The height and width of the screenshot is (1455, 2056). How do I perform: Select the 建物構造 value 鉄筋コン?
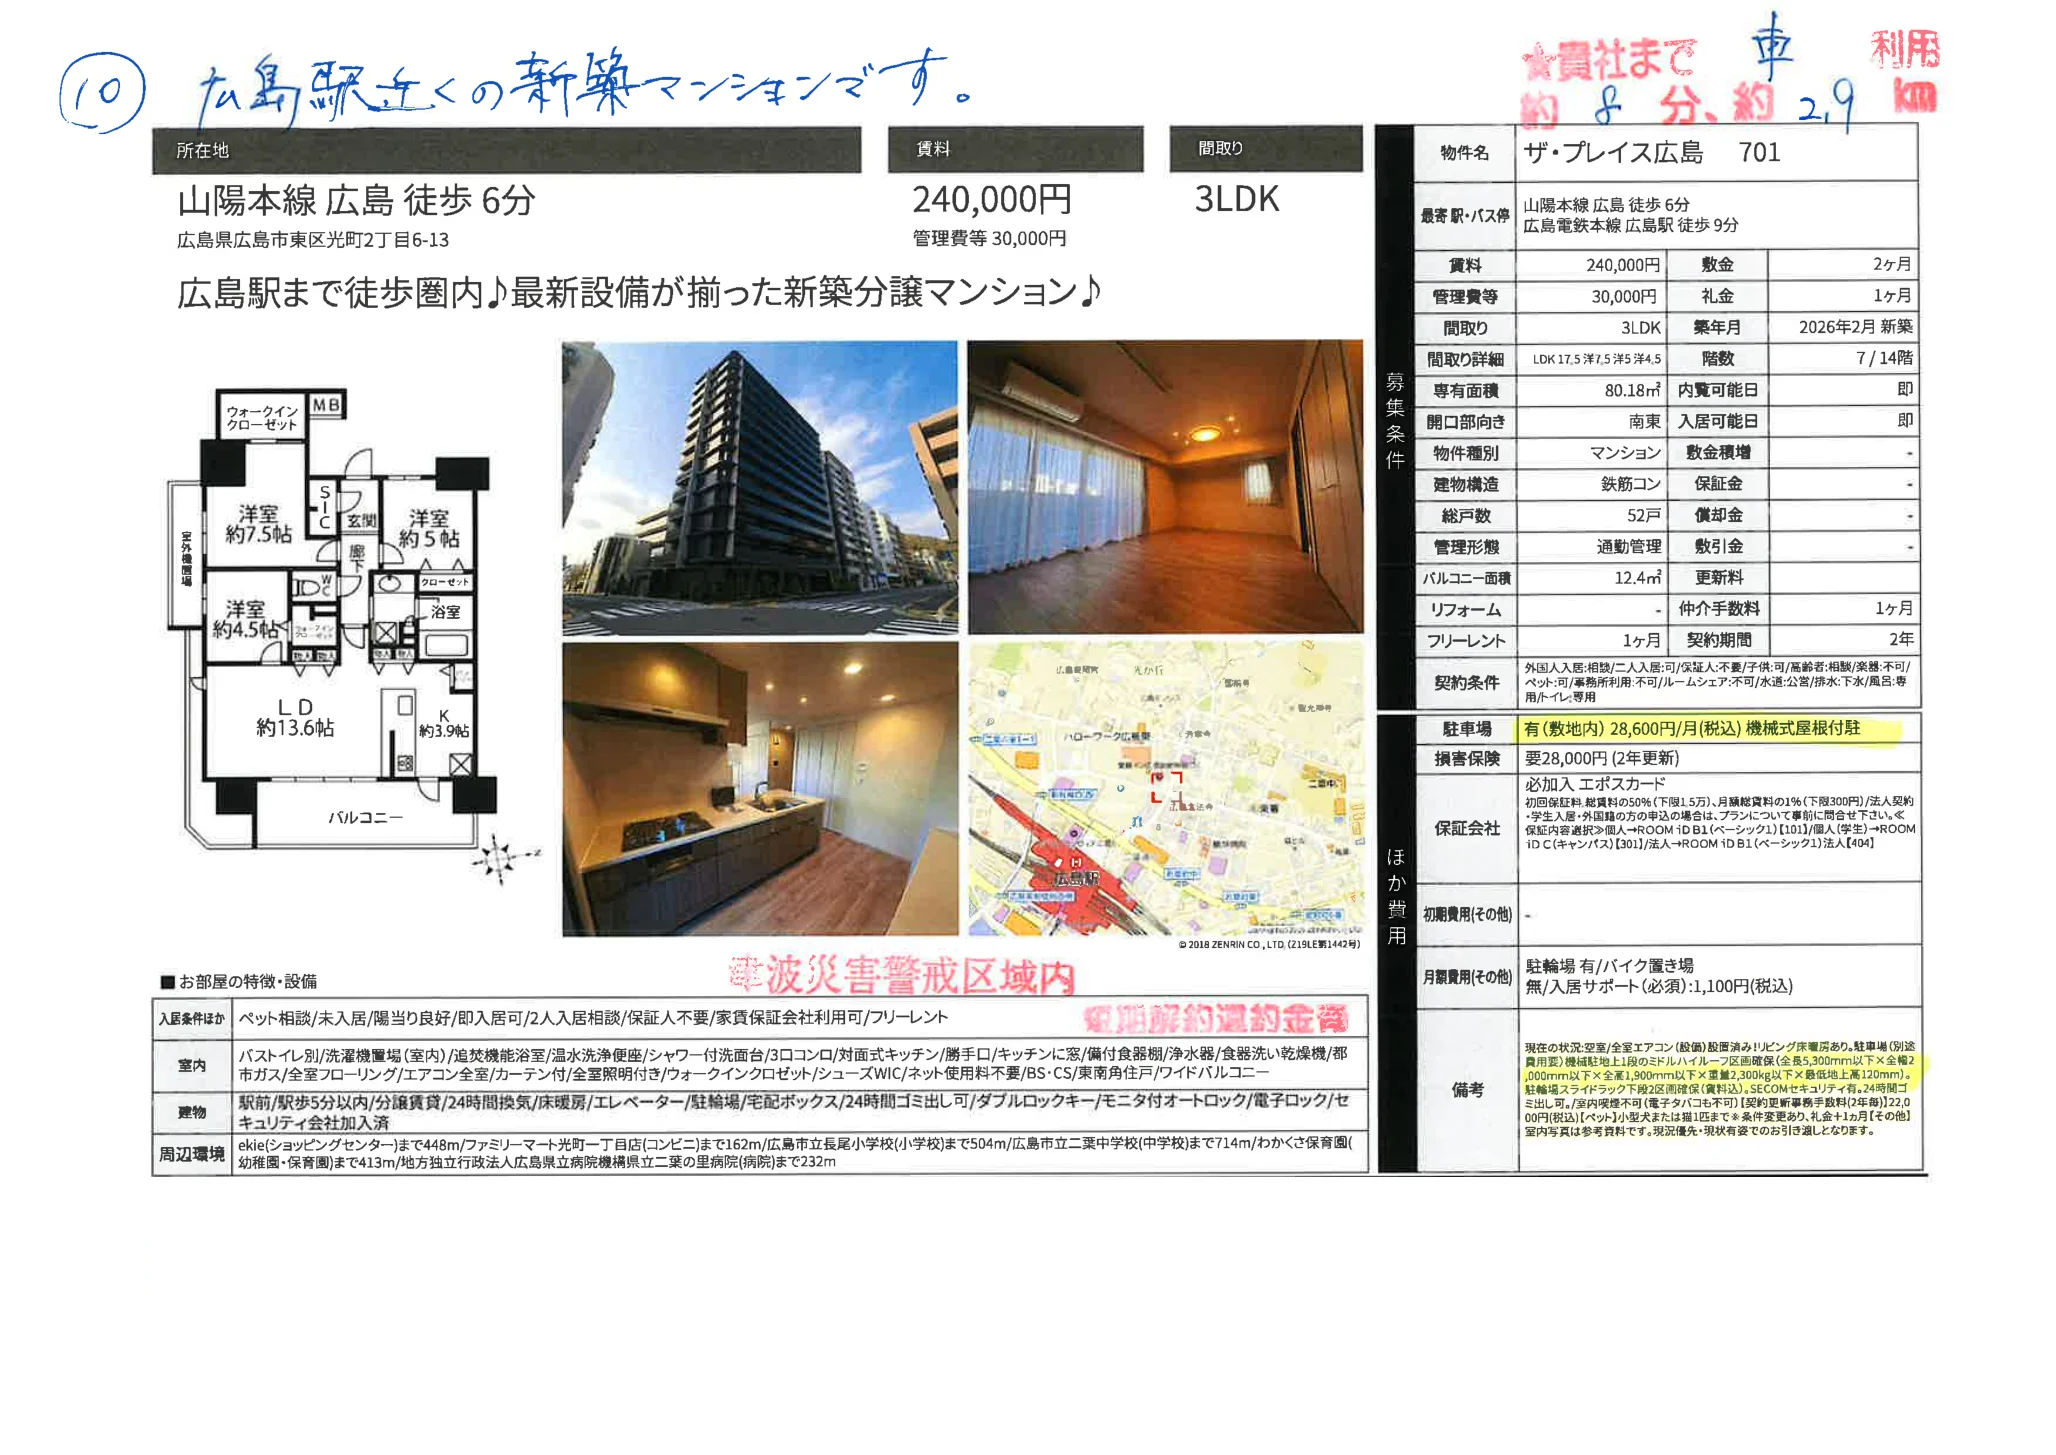coord(1630,484)
